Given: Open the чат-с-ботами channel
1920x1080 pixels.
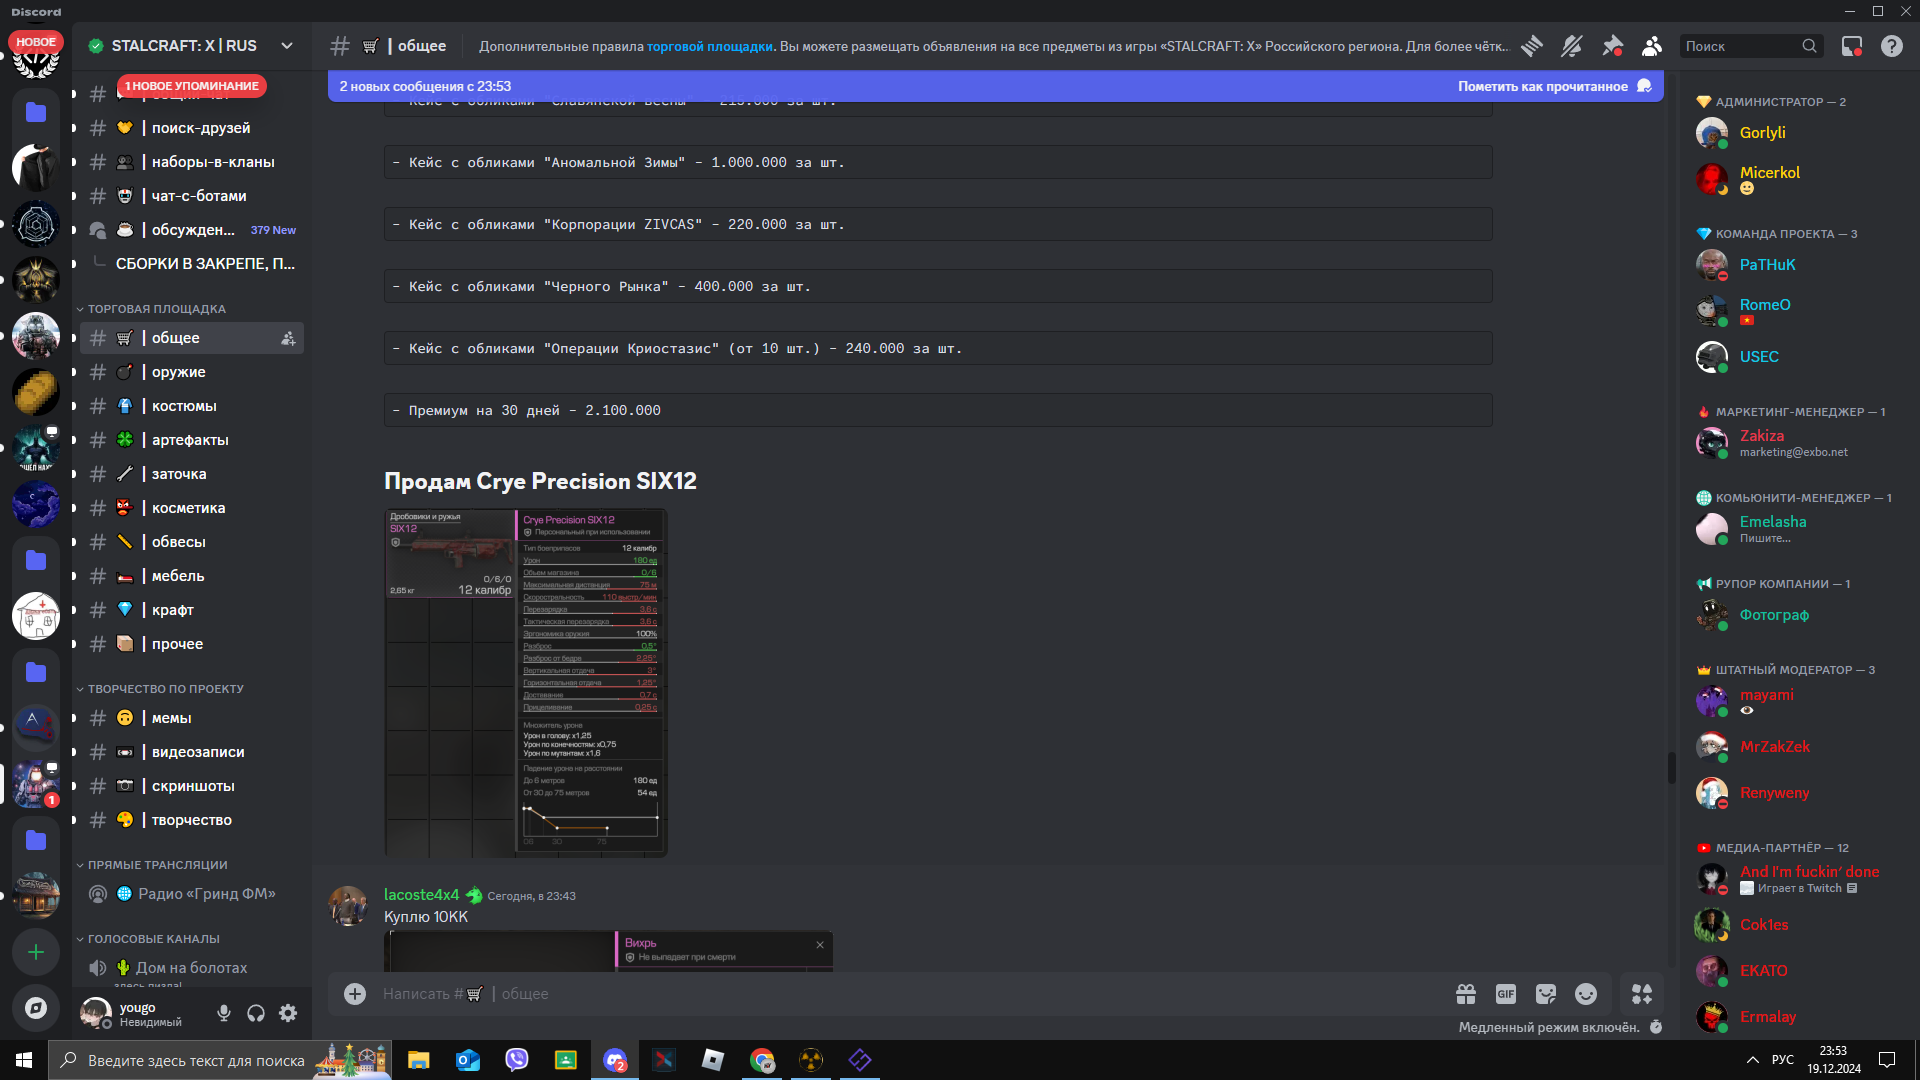Looking at the screenshot, I should (192, 196).
